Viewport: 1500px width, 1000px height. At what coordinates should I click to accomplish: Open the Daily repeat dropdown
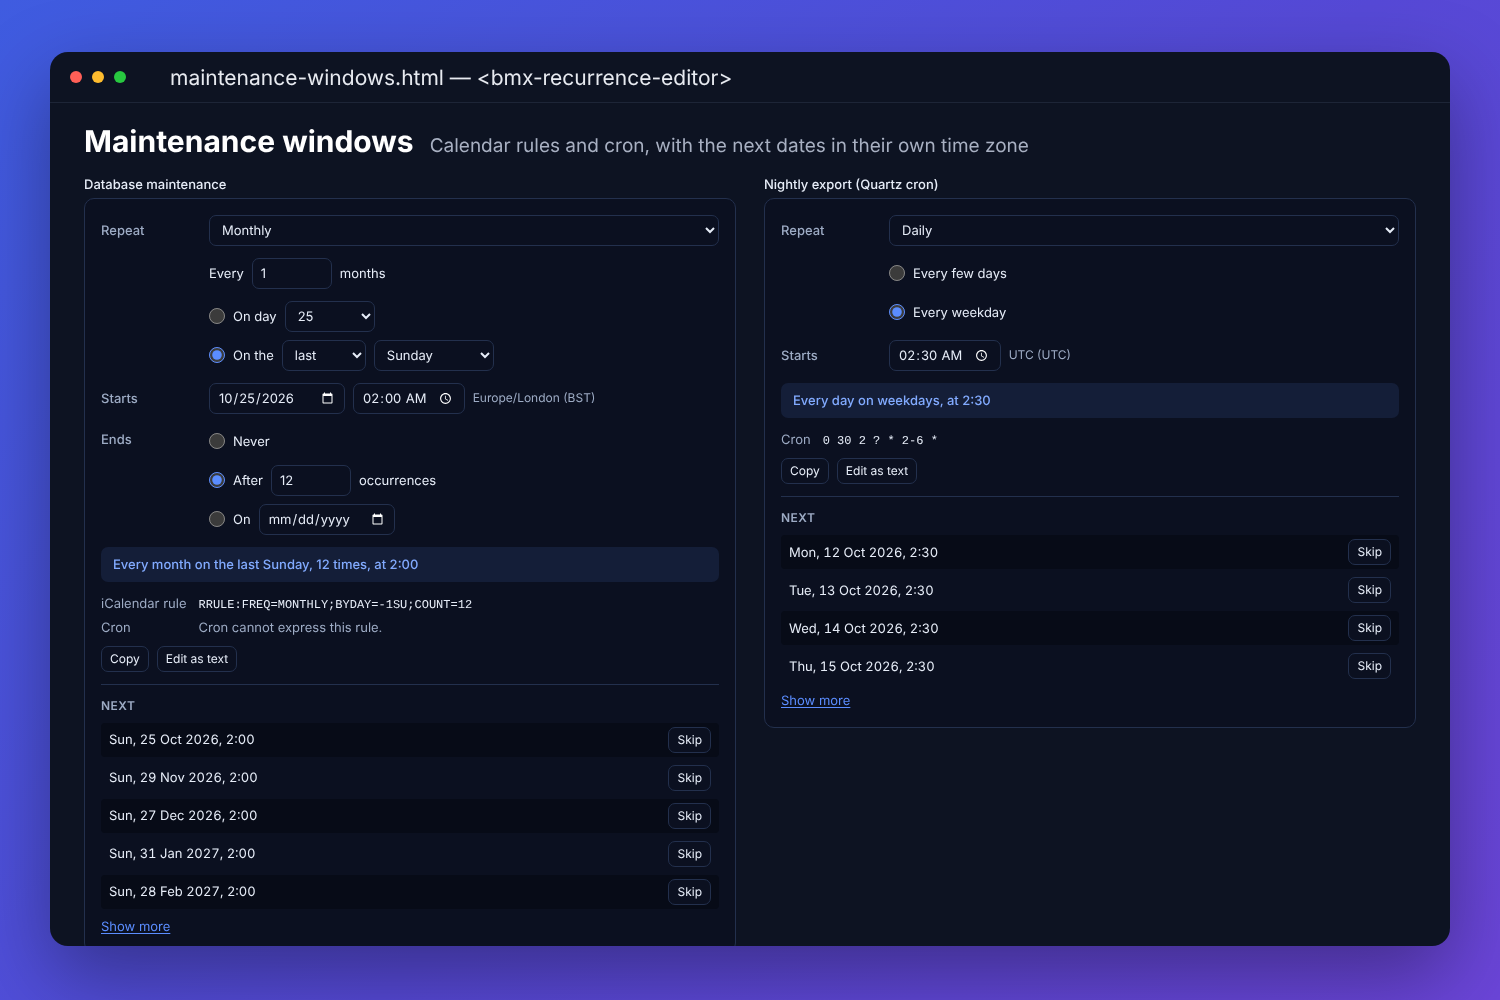(x=1144, y=230)
